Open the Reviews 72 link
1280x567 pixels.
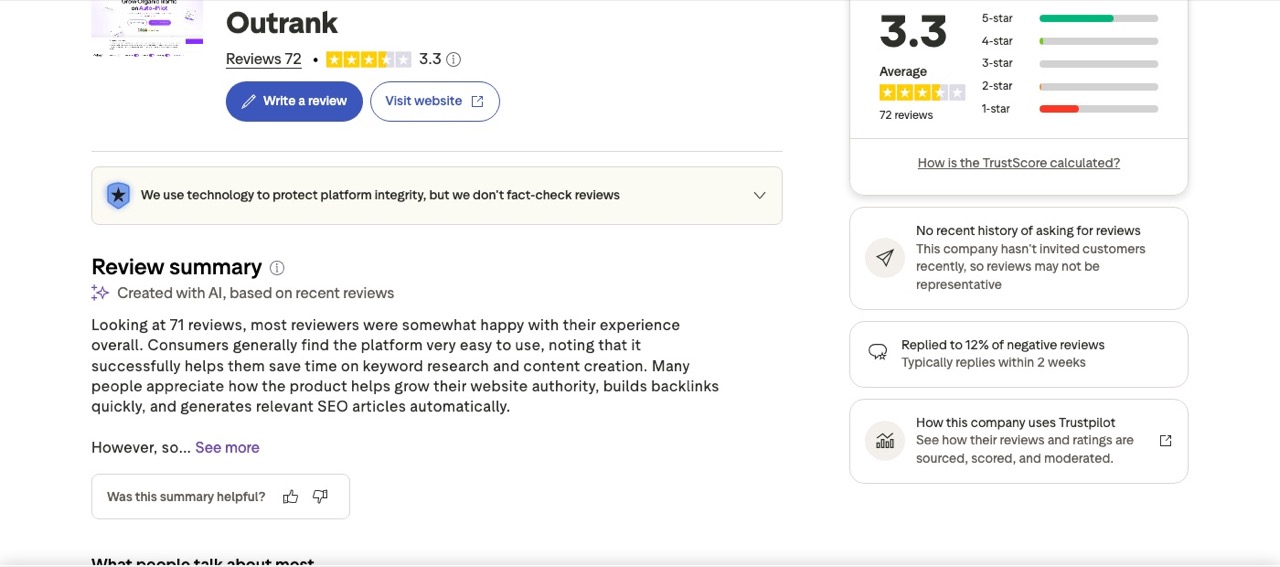click(x=264, y=59)
